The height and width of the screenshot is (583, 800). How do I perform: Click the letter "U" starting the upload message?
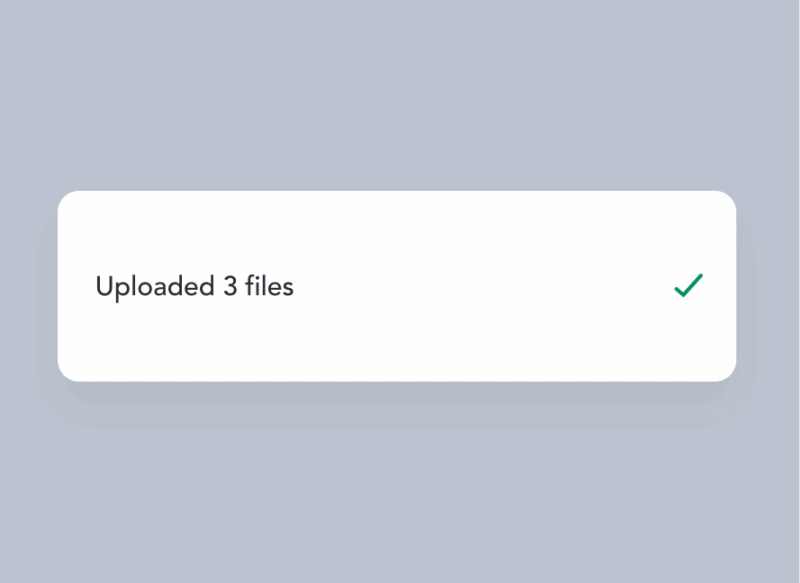point(104,286)
